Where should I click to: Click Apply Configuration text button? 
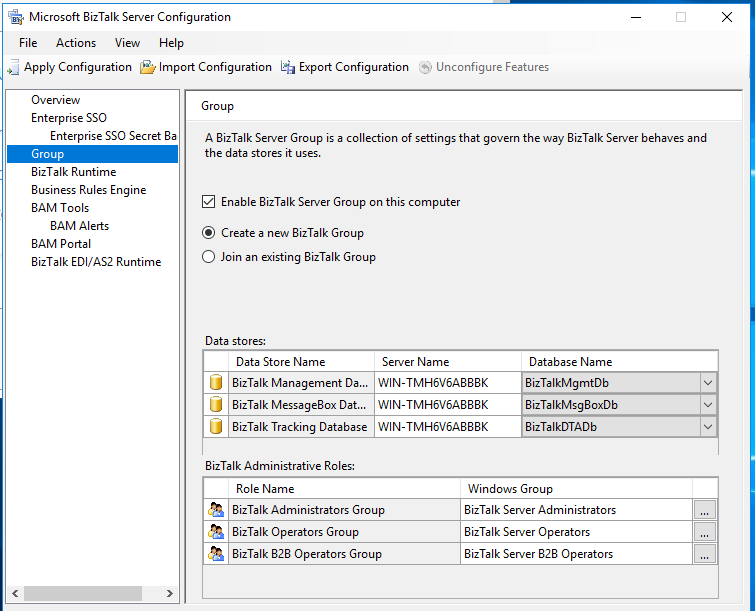[78, 67]
